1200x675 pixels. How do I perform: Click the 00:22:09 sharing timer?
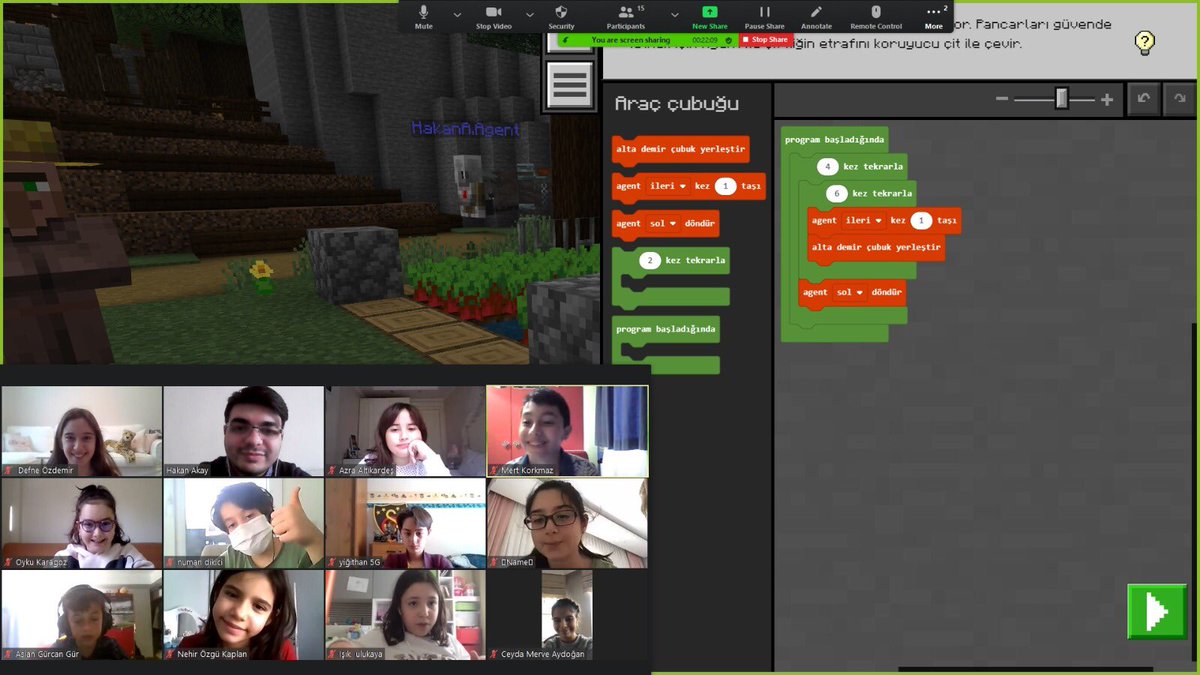click(x=706, y=40)
